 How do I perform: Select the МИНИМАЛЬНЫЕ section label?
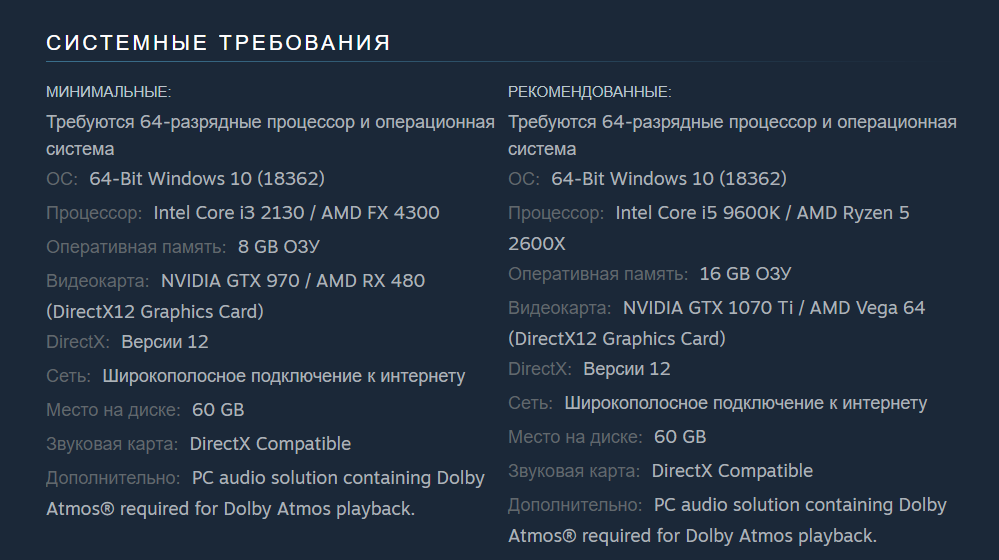click(x=108, y=92)
